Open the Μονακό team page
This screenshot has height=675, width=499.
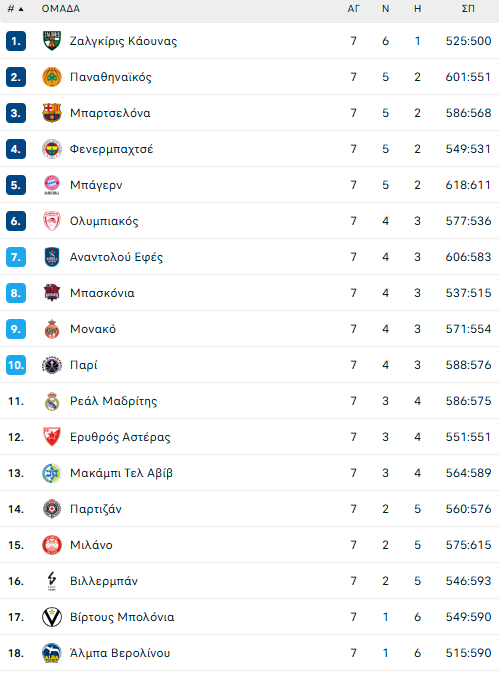pyautogui.click(x=93, y=329)
